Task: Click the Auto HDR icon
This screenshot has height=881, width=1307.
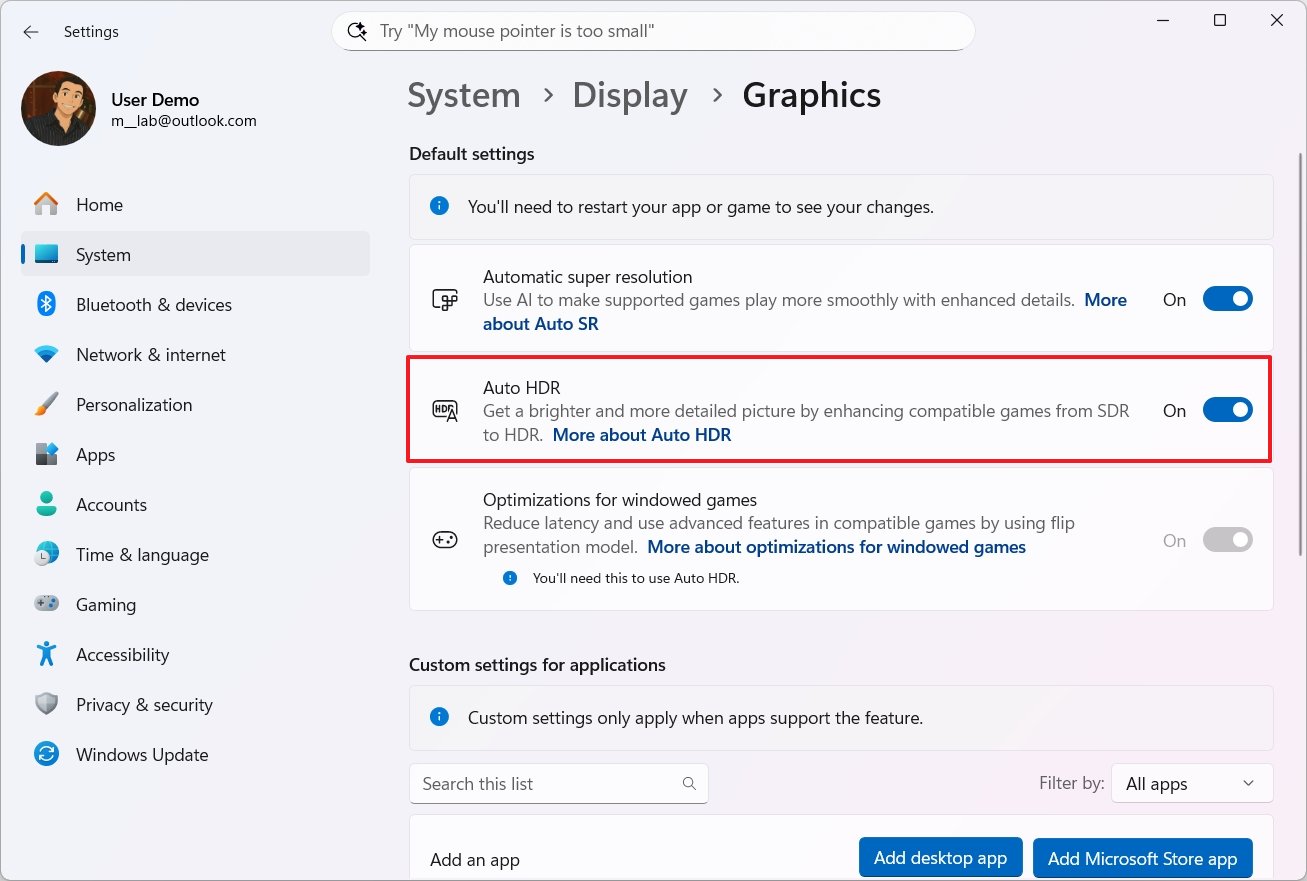Action: pos(445,411)
